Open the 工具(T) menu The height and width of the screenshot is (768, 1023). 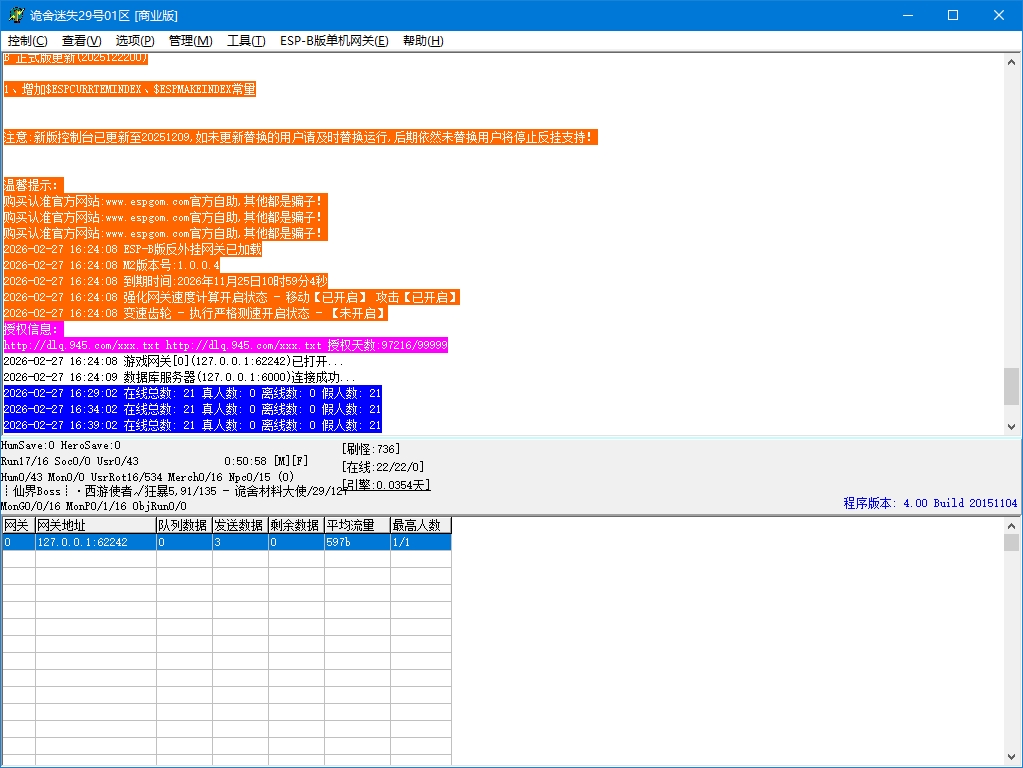[x=246, y=41]
